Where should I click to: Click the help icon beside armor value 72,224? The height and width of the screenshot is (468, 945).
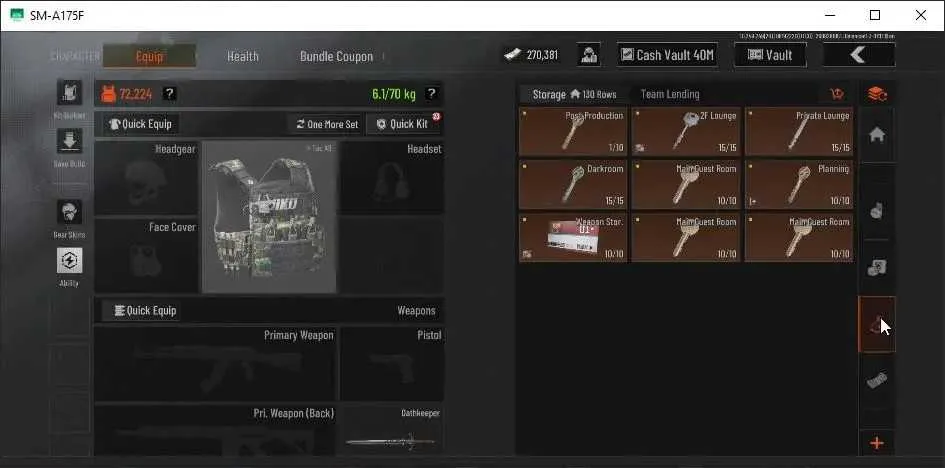click(170, 93)
